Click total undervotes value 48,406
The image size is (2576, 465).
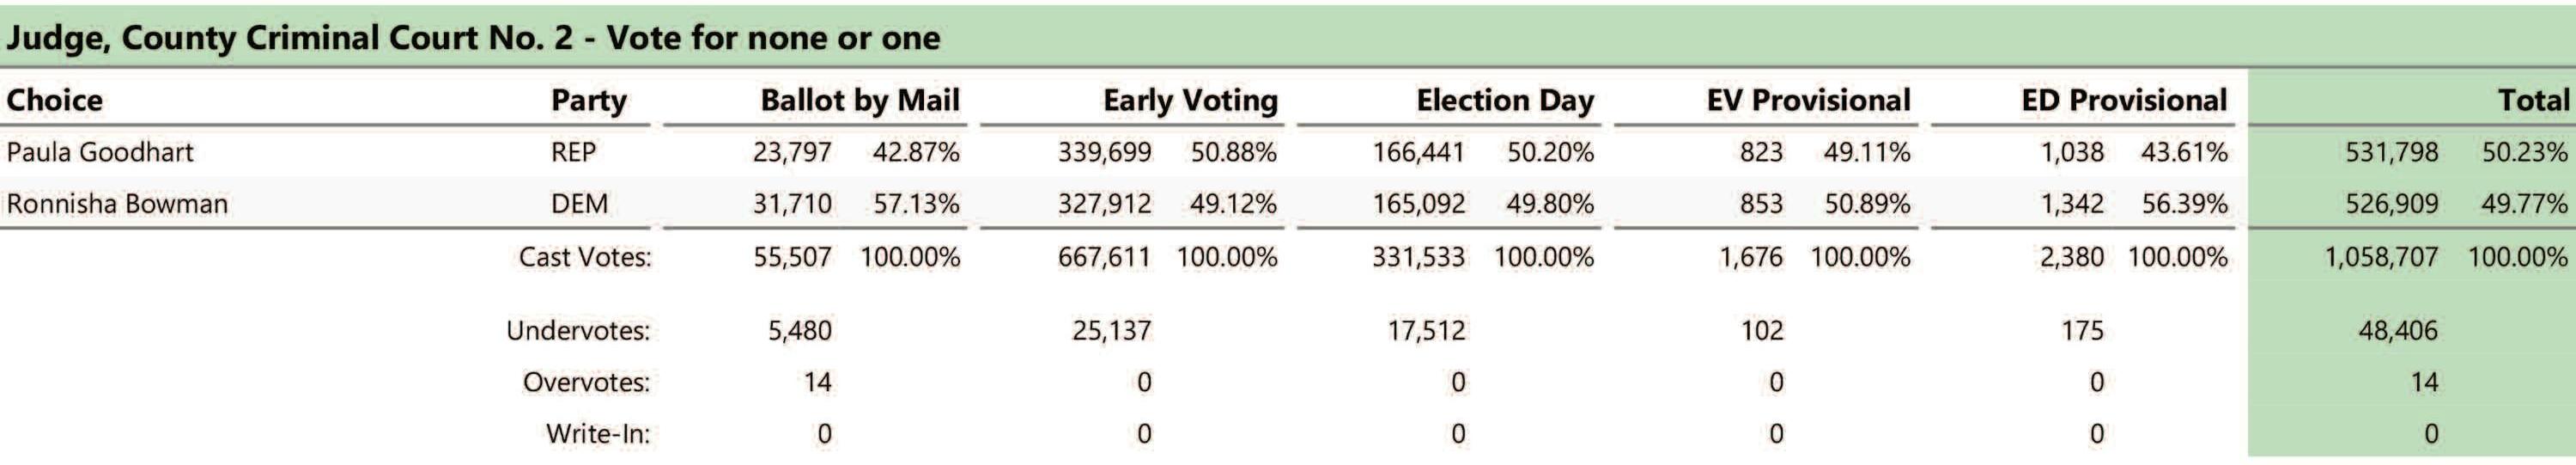(2397, 330)
